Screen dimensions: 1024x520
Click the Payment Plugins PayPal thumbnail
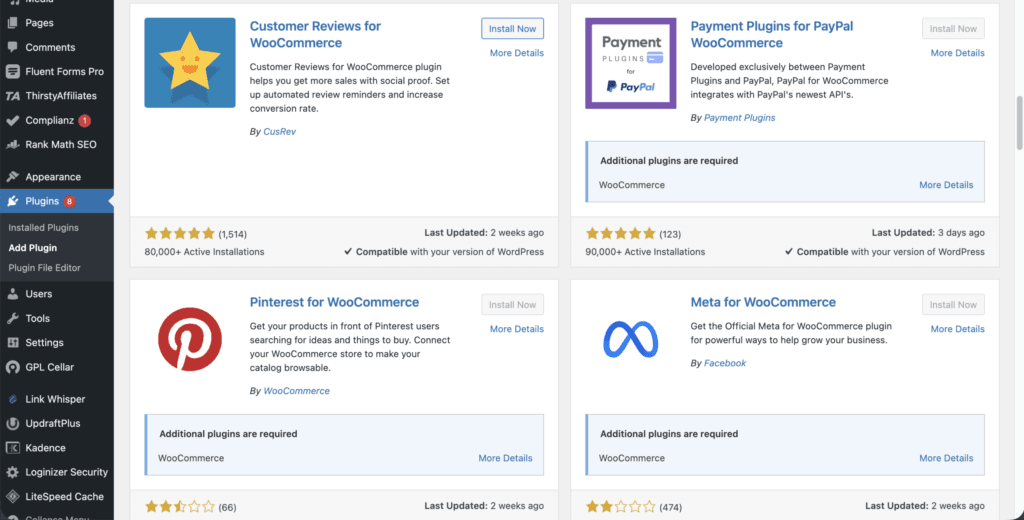click(x=631, y=63)
